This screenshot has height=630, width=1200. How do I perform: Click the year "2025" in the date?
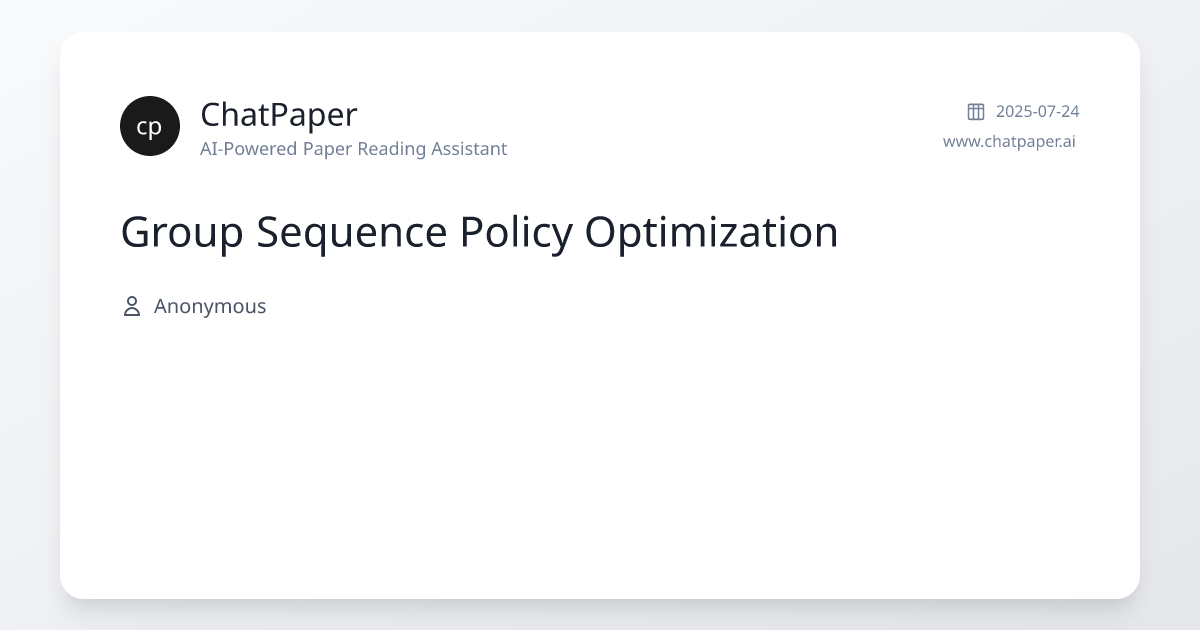point(1013,111)
